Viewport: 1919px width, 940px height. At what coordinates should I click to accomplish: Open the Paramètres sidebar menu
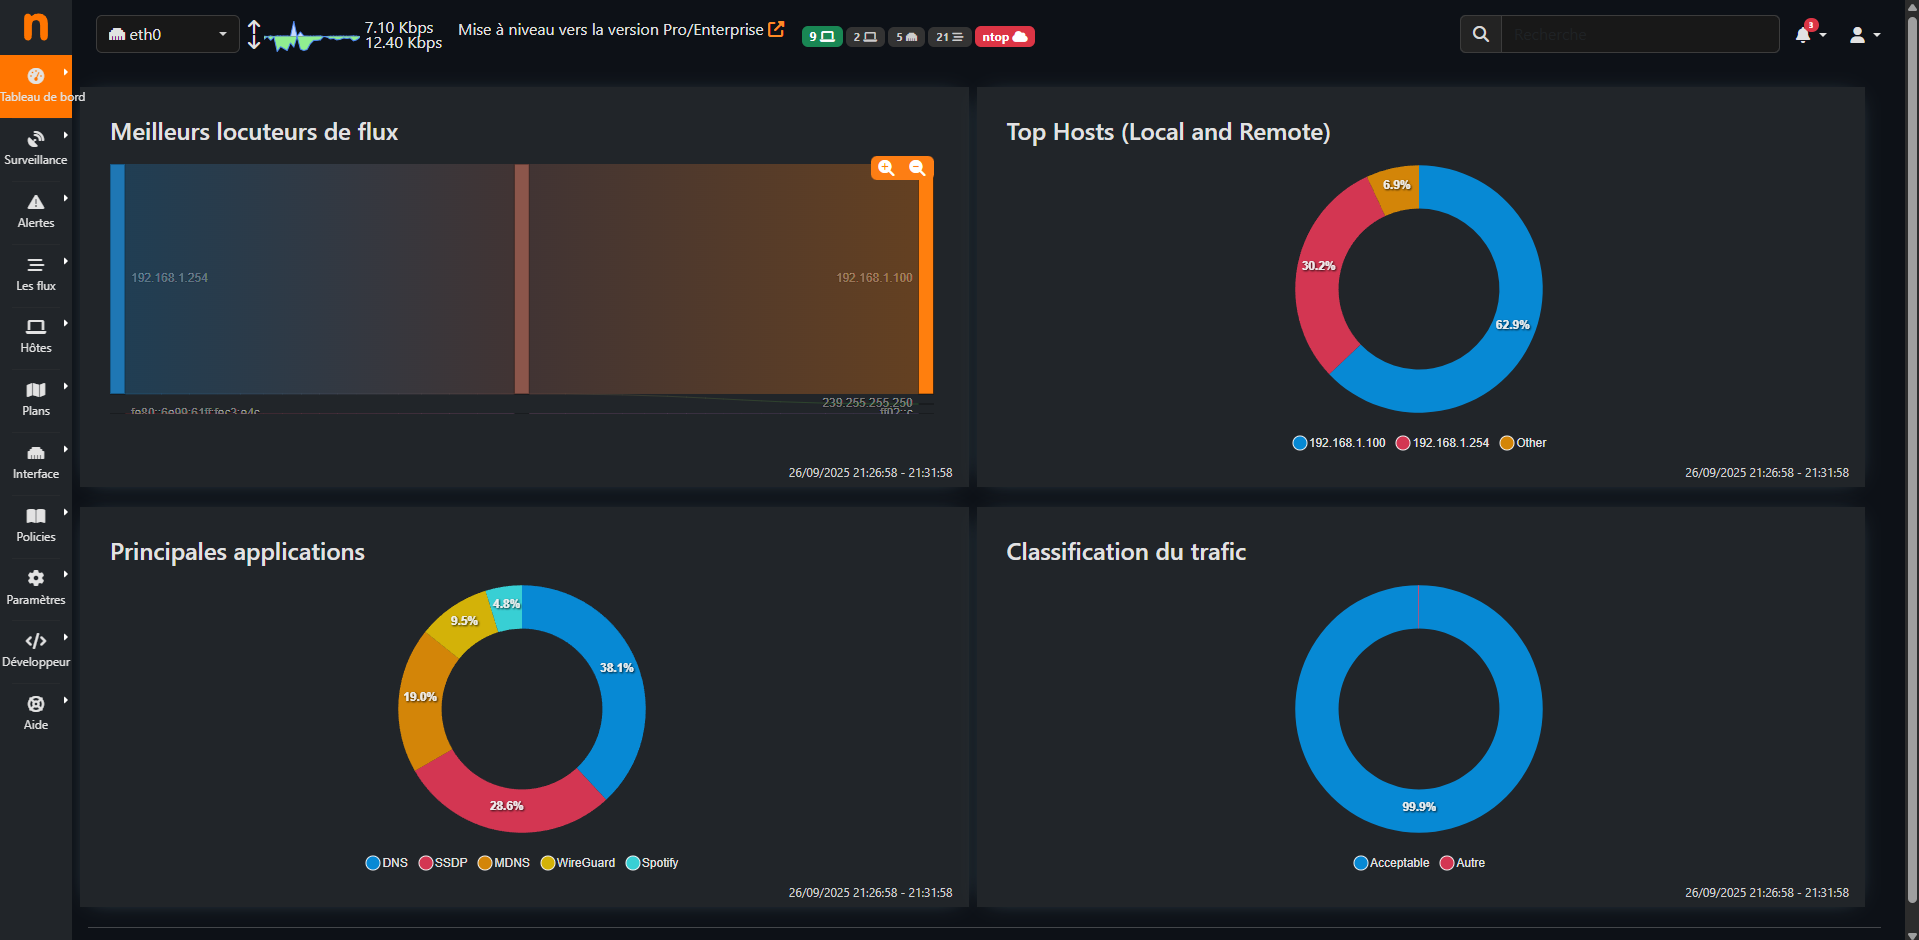(x=36, y=587)
